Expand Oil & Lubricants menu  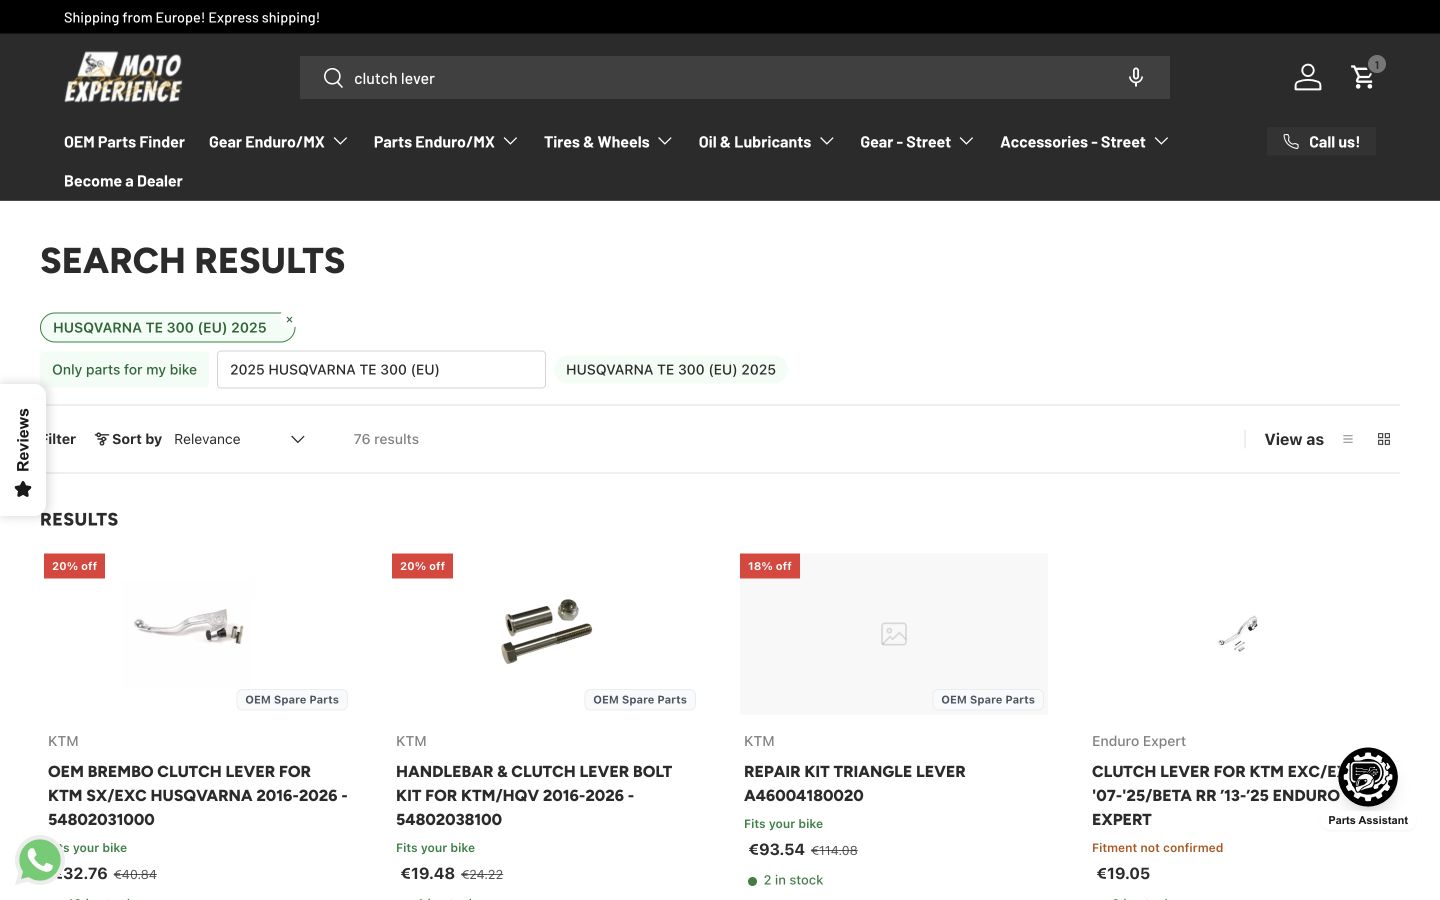pyautogui.click(x=766, y=142)
